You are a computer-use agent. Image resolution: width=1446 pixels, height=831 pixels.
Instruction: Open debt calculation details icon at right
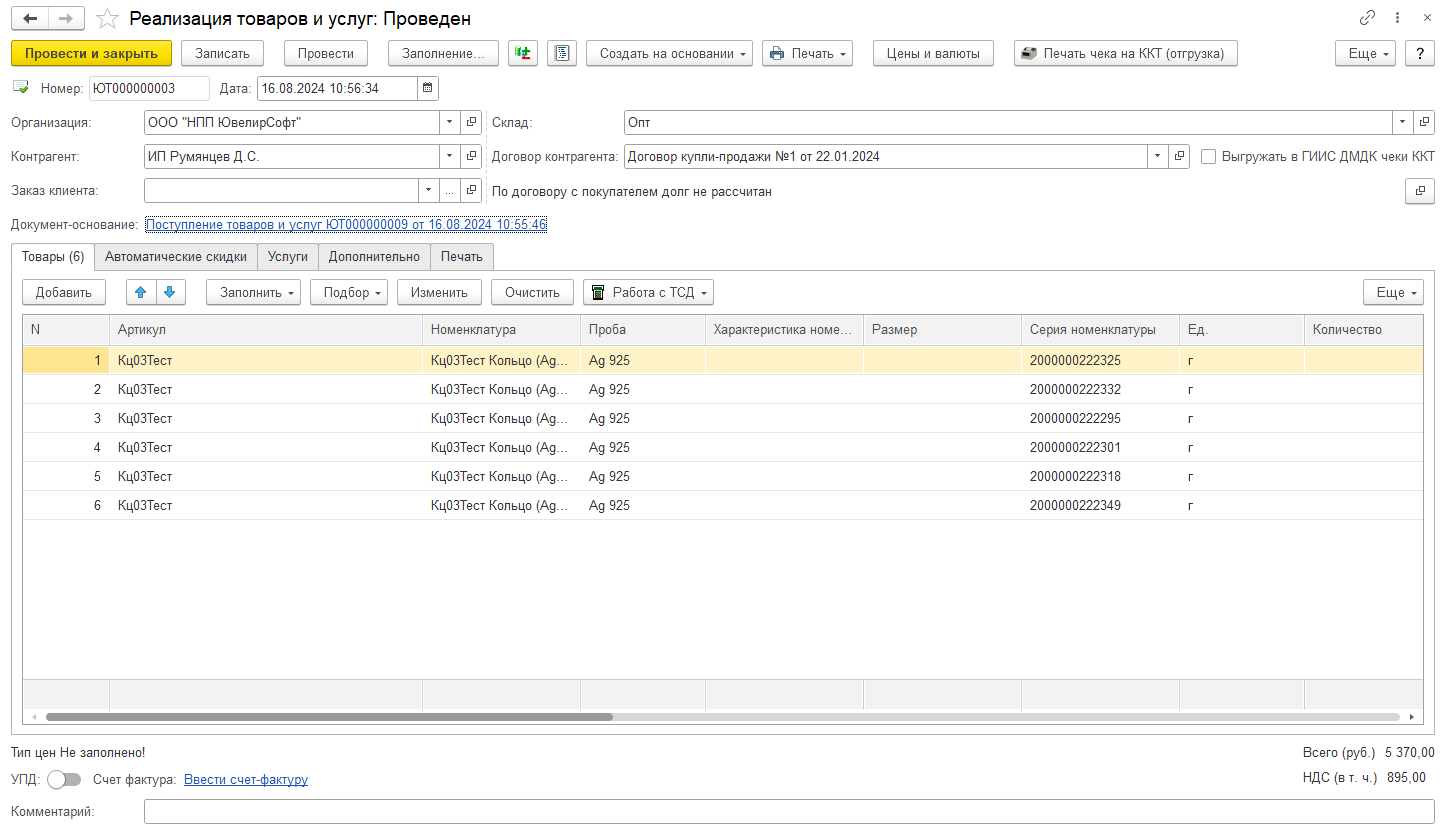click(x=1420, y=191)
